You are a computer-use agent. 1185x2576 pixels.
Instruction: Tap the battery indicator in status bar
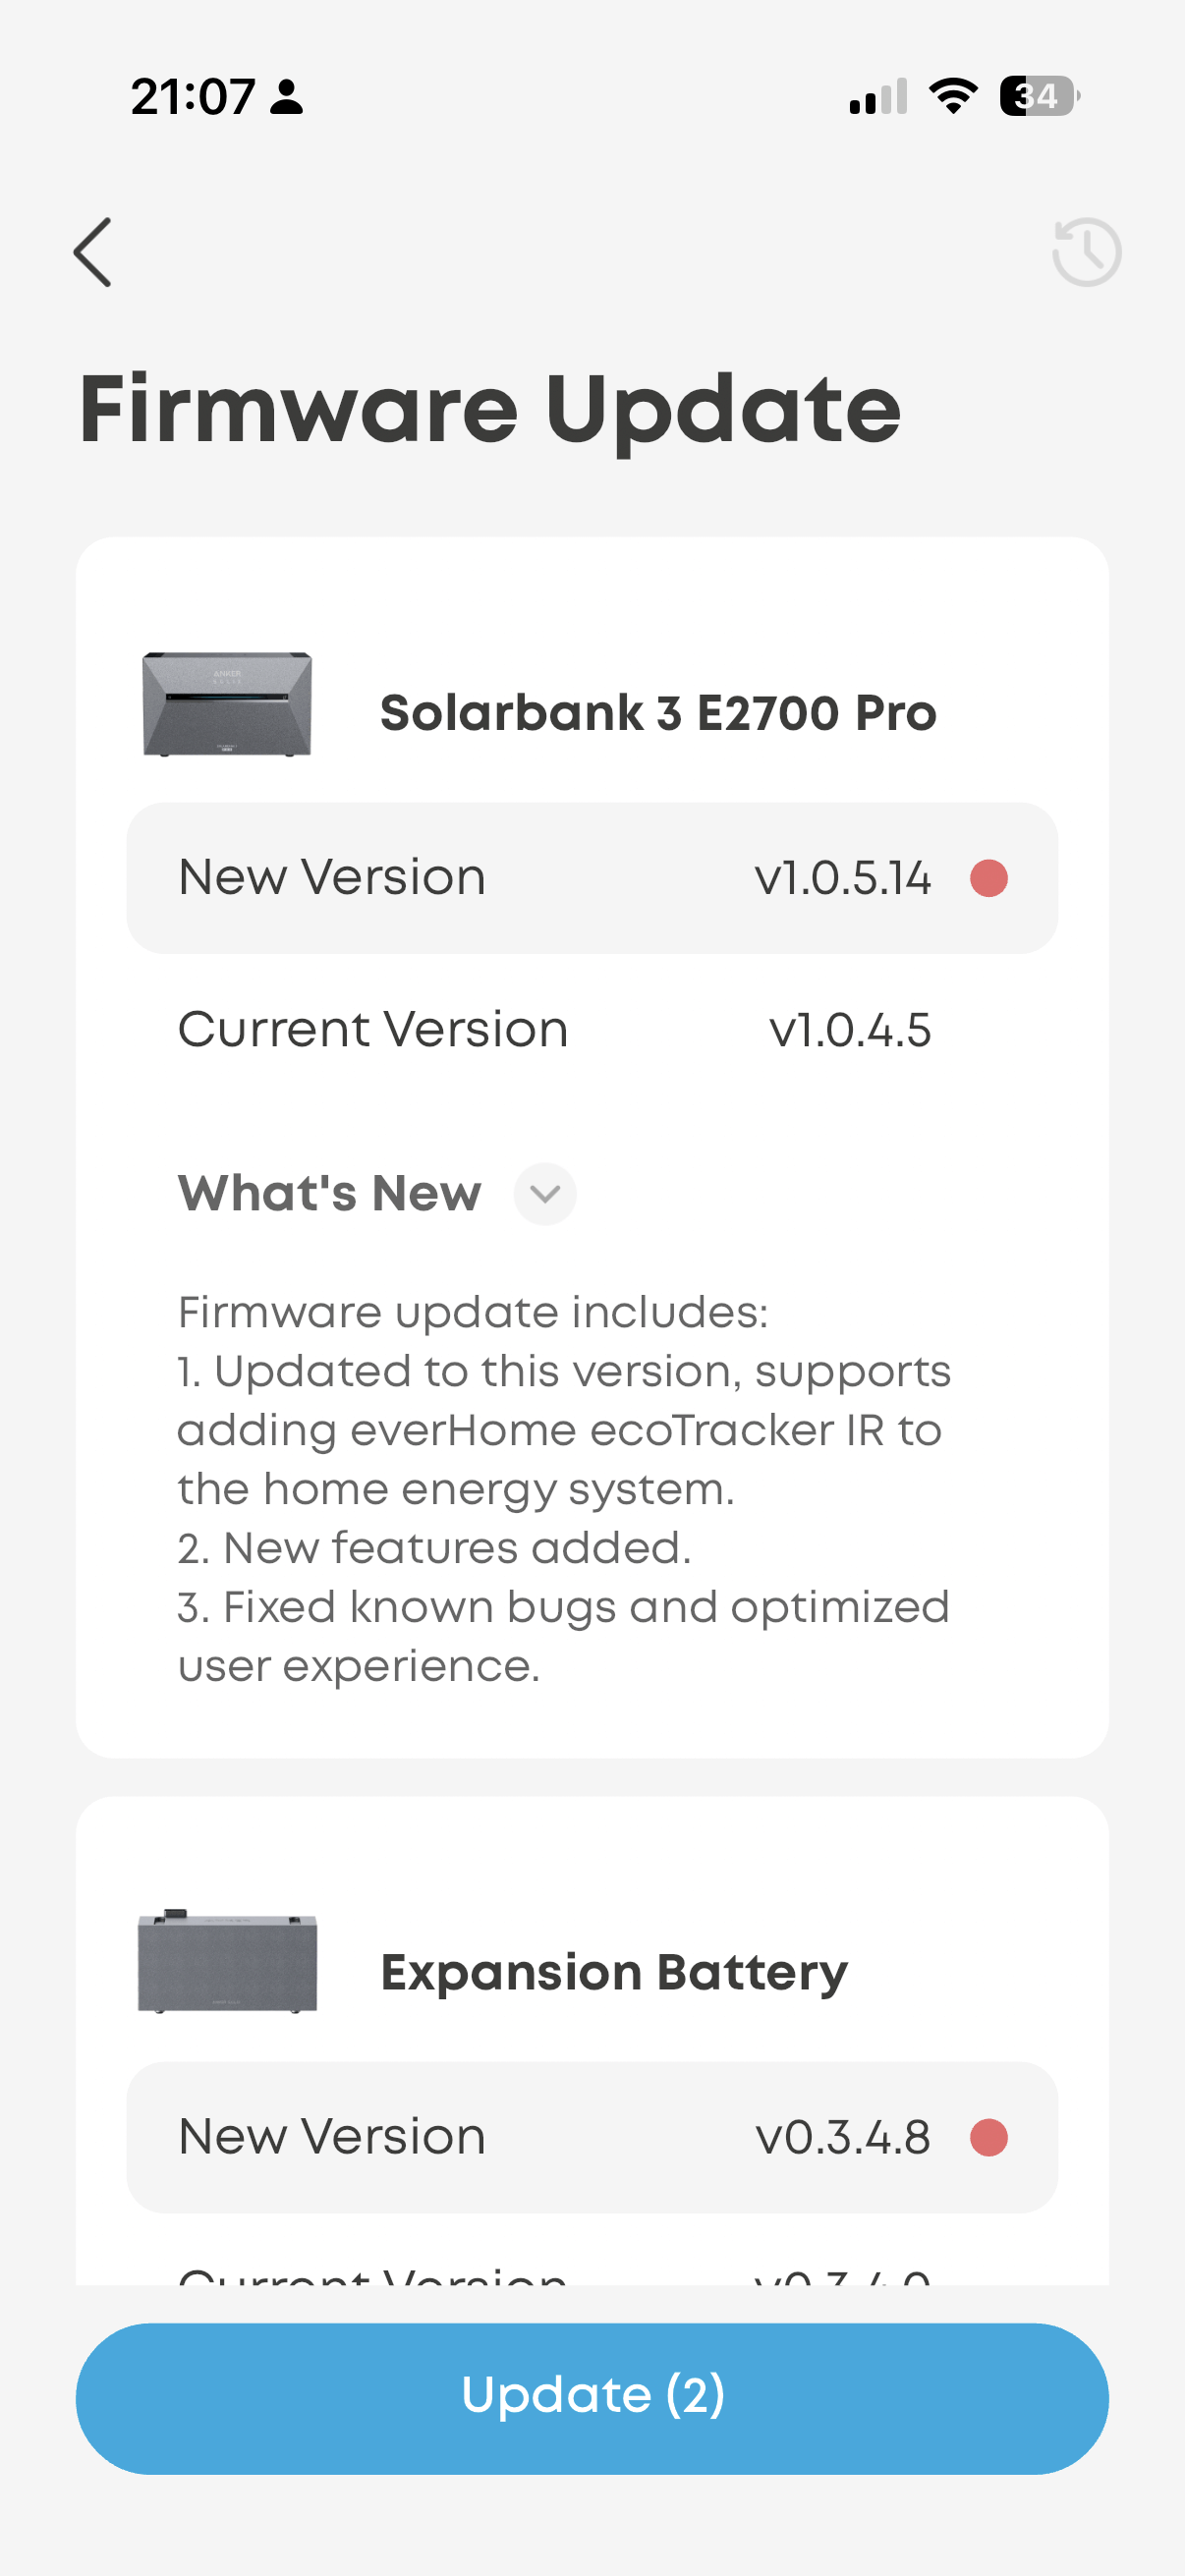(1040, 96)
